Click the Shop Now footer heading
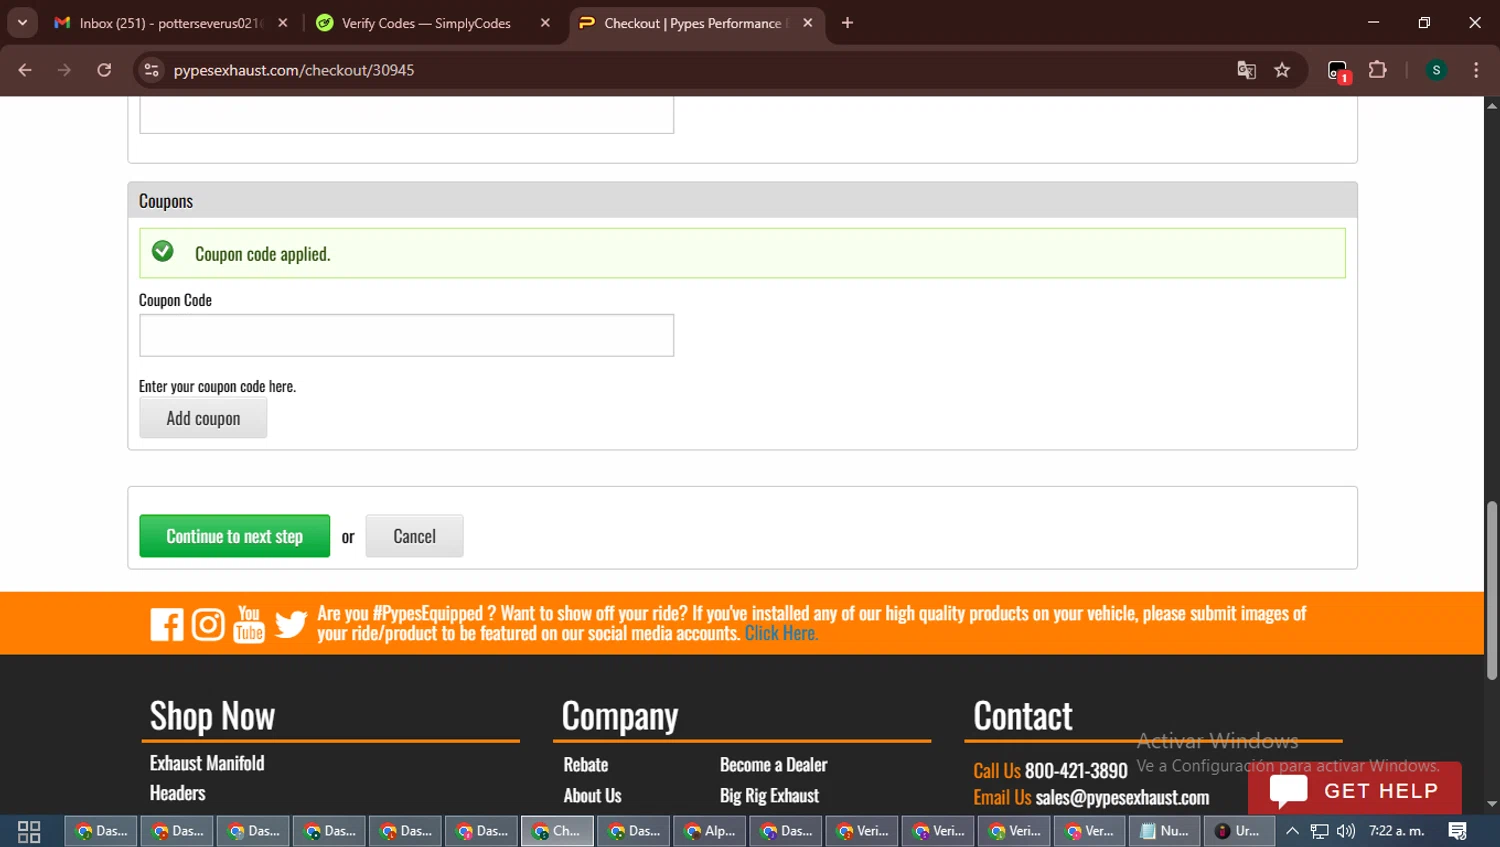1500x847 pixels. (212, 716)
